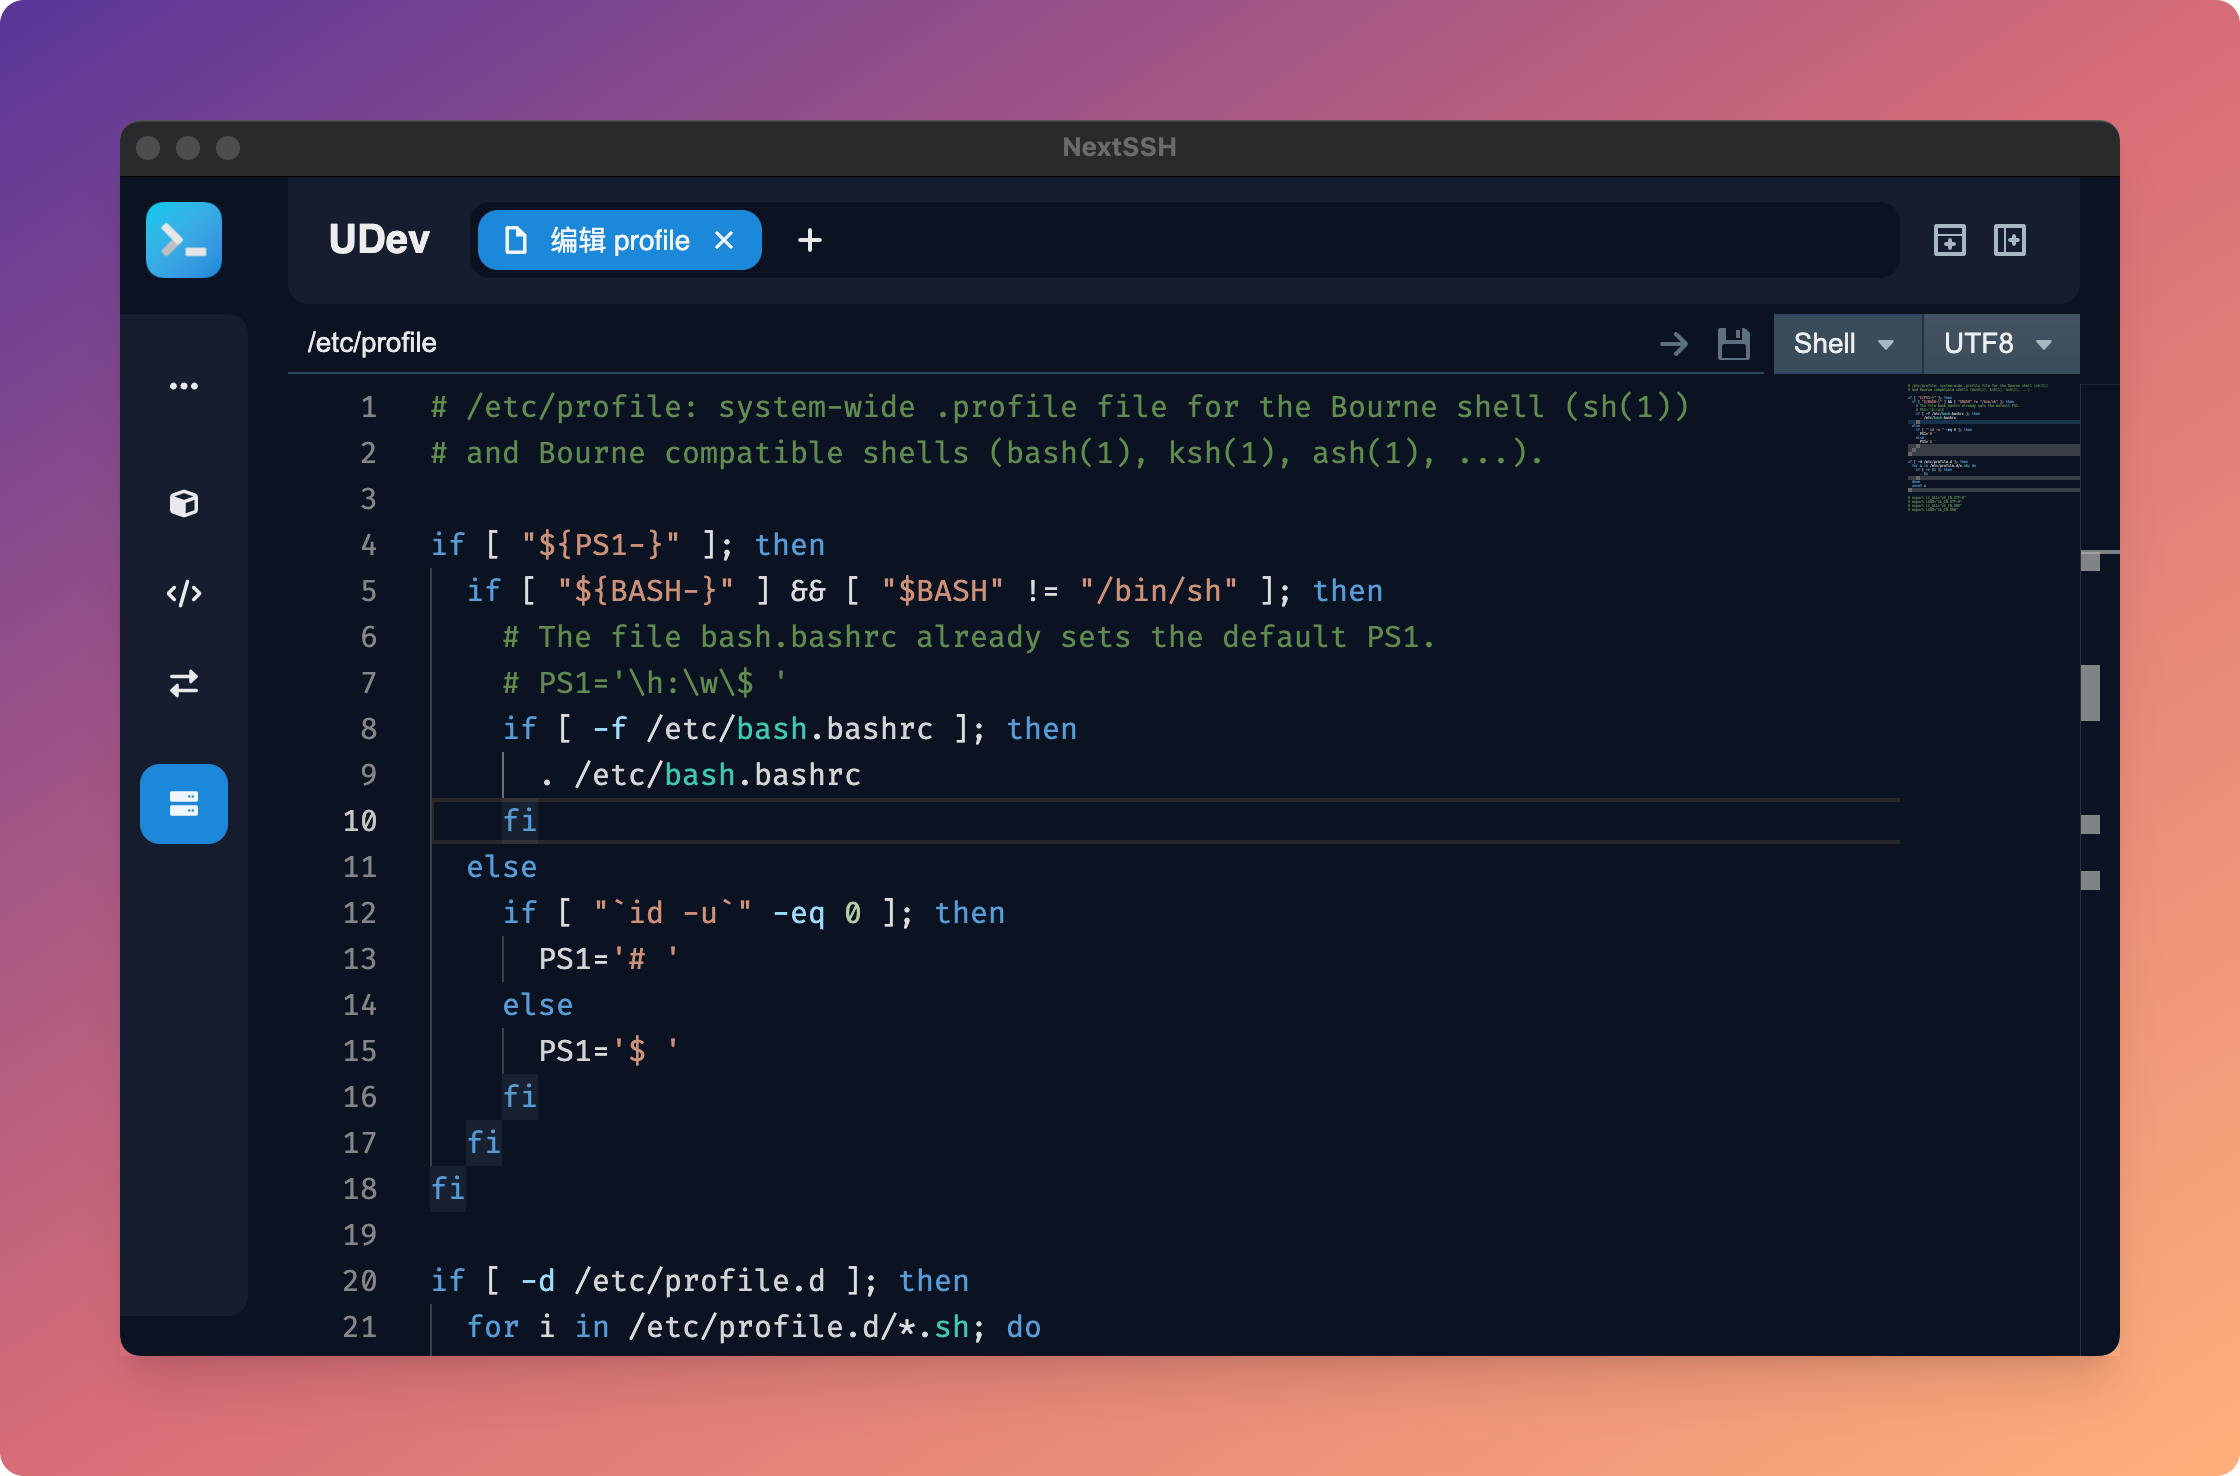Open the UTF8 encoding dropdown
This screenshot has height=1476, width=2240.
pyautogui.click(x=1998, y=344)
